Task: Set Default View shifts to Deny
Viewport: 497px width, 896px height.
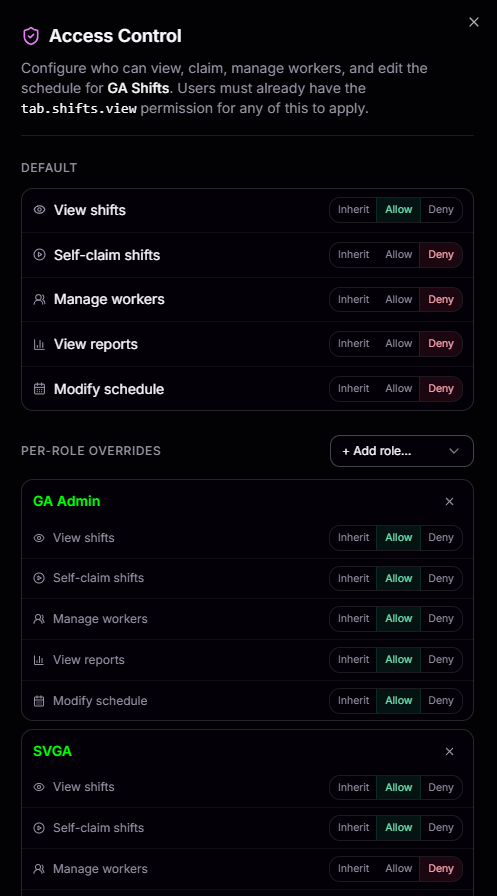Action: pos(441,210)
